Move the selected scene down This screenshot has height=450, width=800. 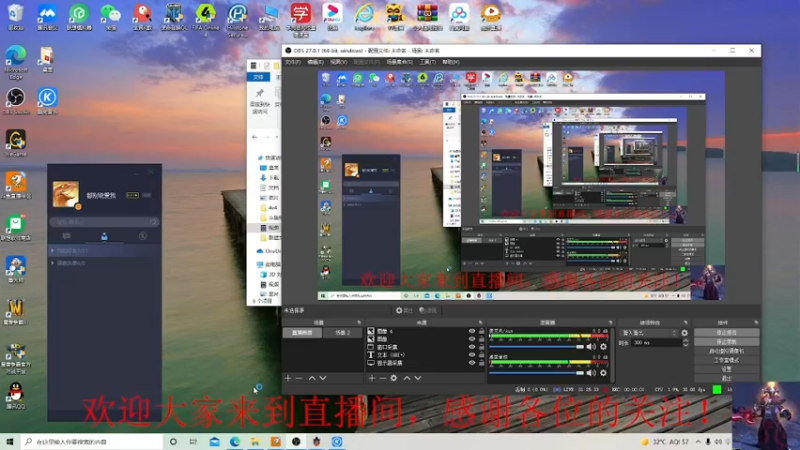322,378
